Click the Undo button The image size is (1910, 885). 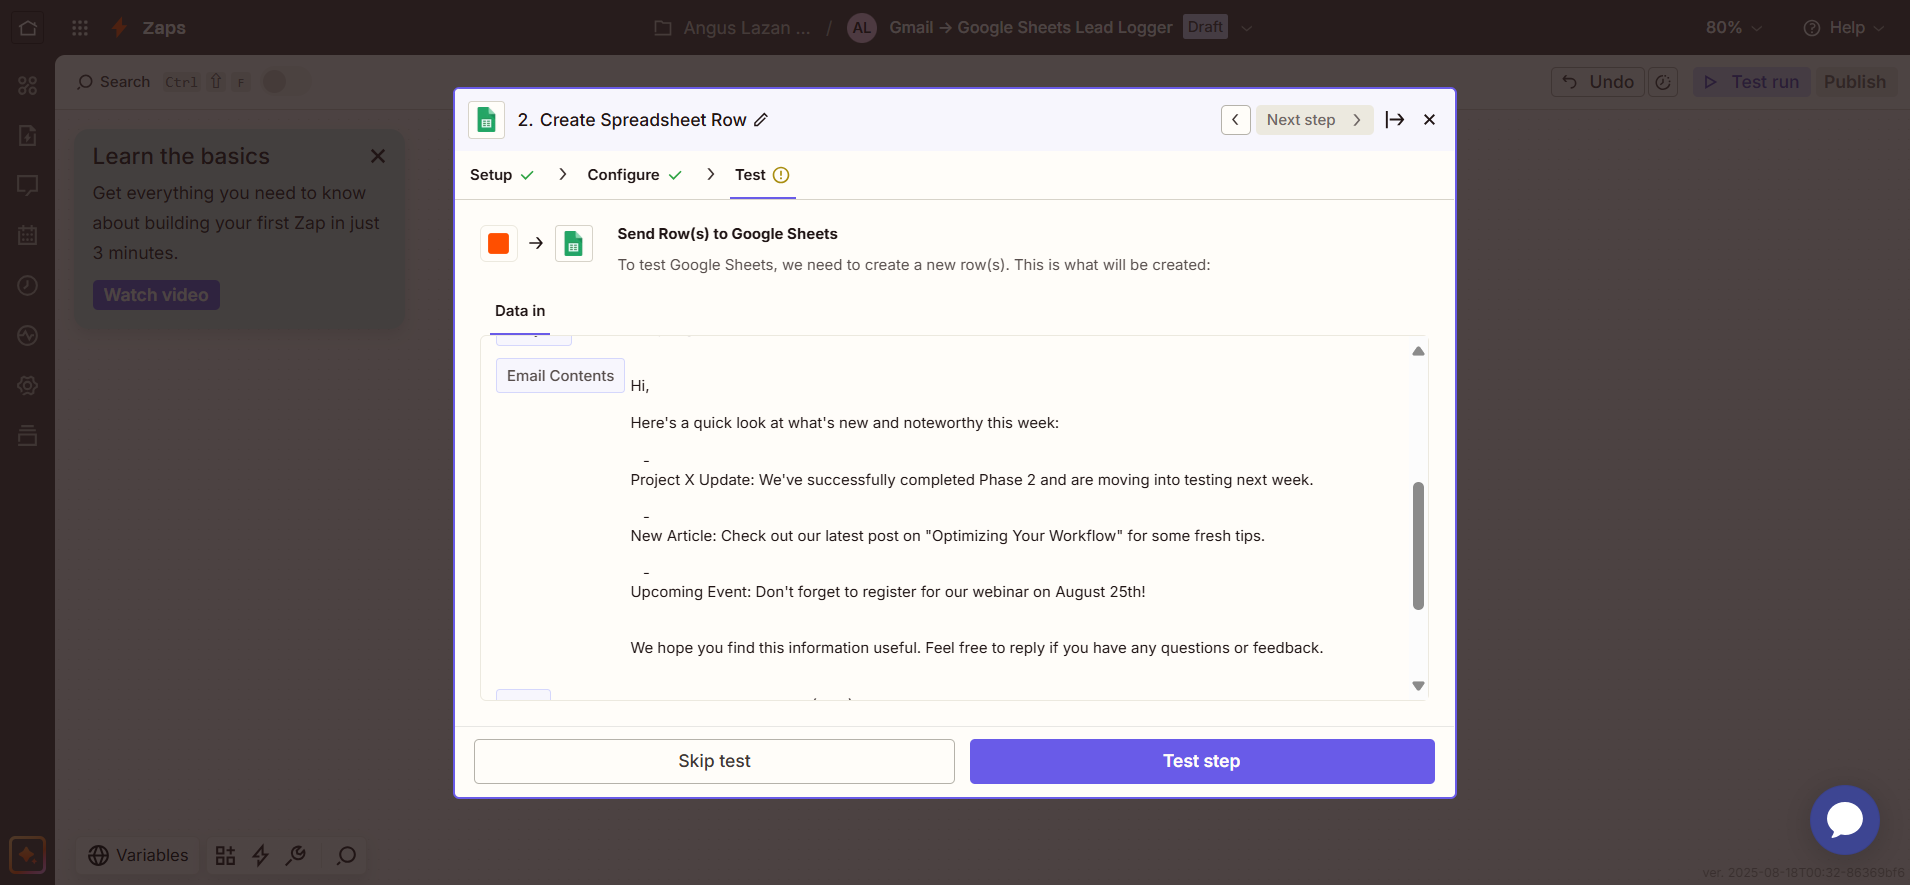1598,82
